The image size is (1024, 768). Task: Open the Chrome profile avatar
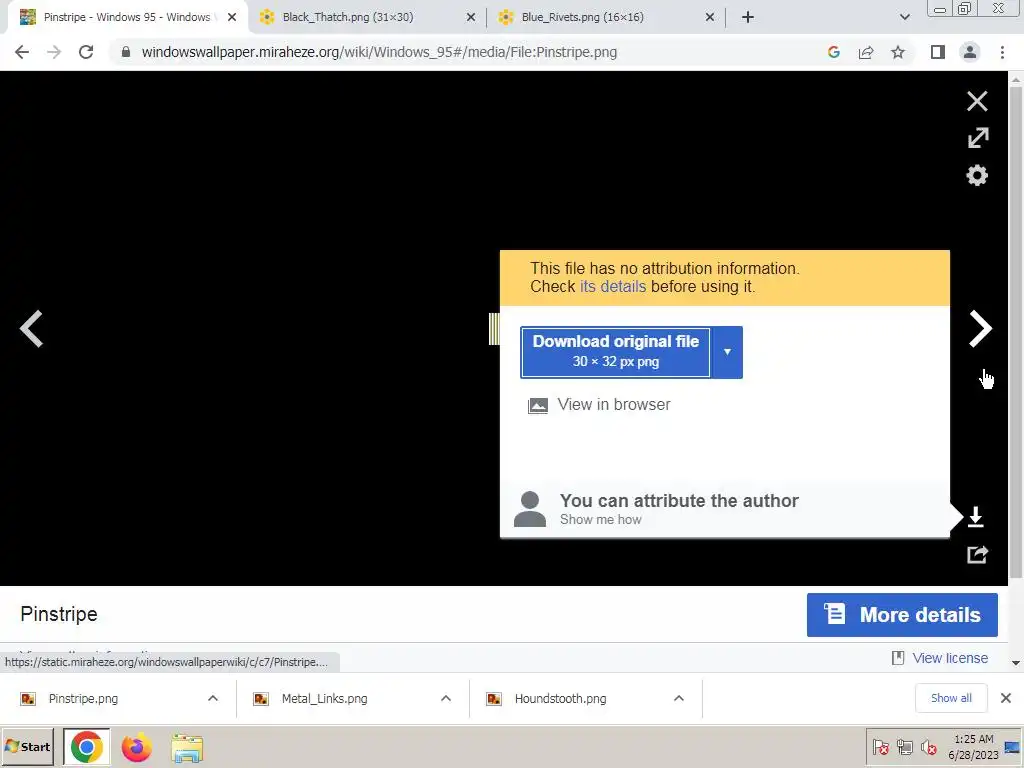coord(970,52)
